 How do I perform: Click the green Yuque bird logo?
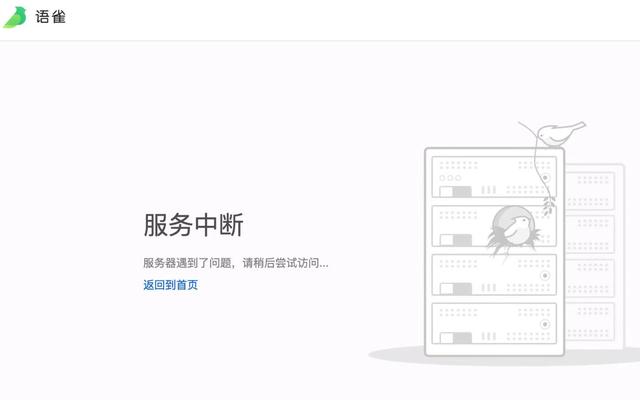15,17
